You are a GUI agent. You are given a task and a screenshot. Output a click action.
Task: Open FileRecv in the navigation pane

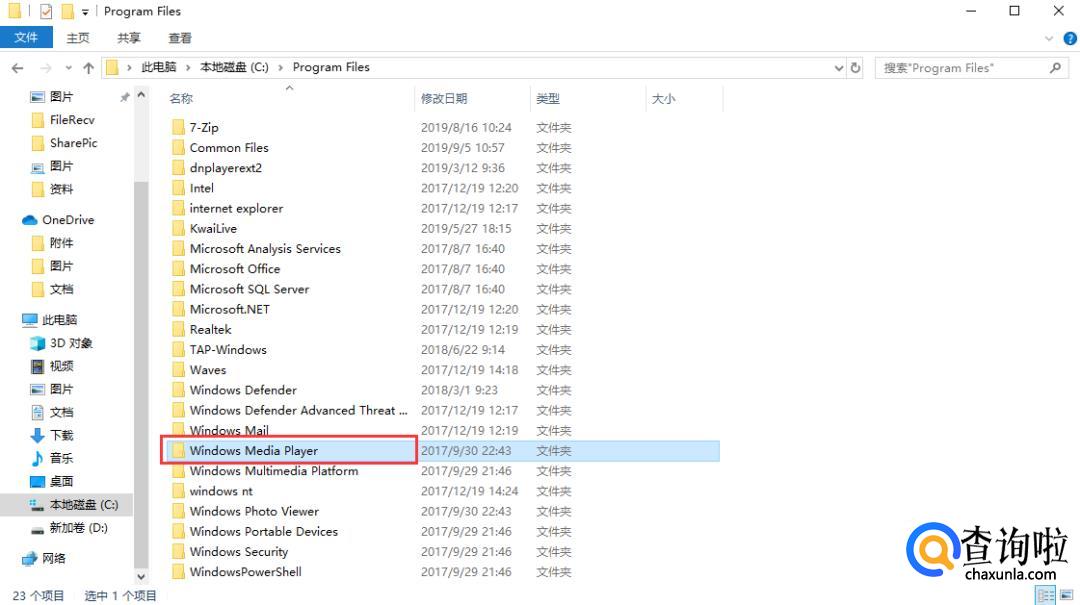click(x=72, y=120)
